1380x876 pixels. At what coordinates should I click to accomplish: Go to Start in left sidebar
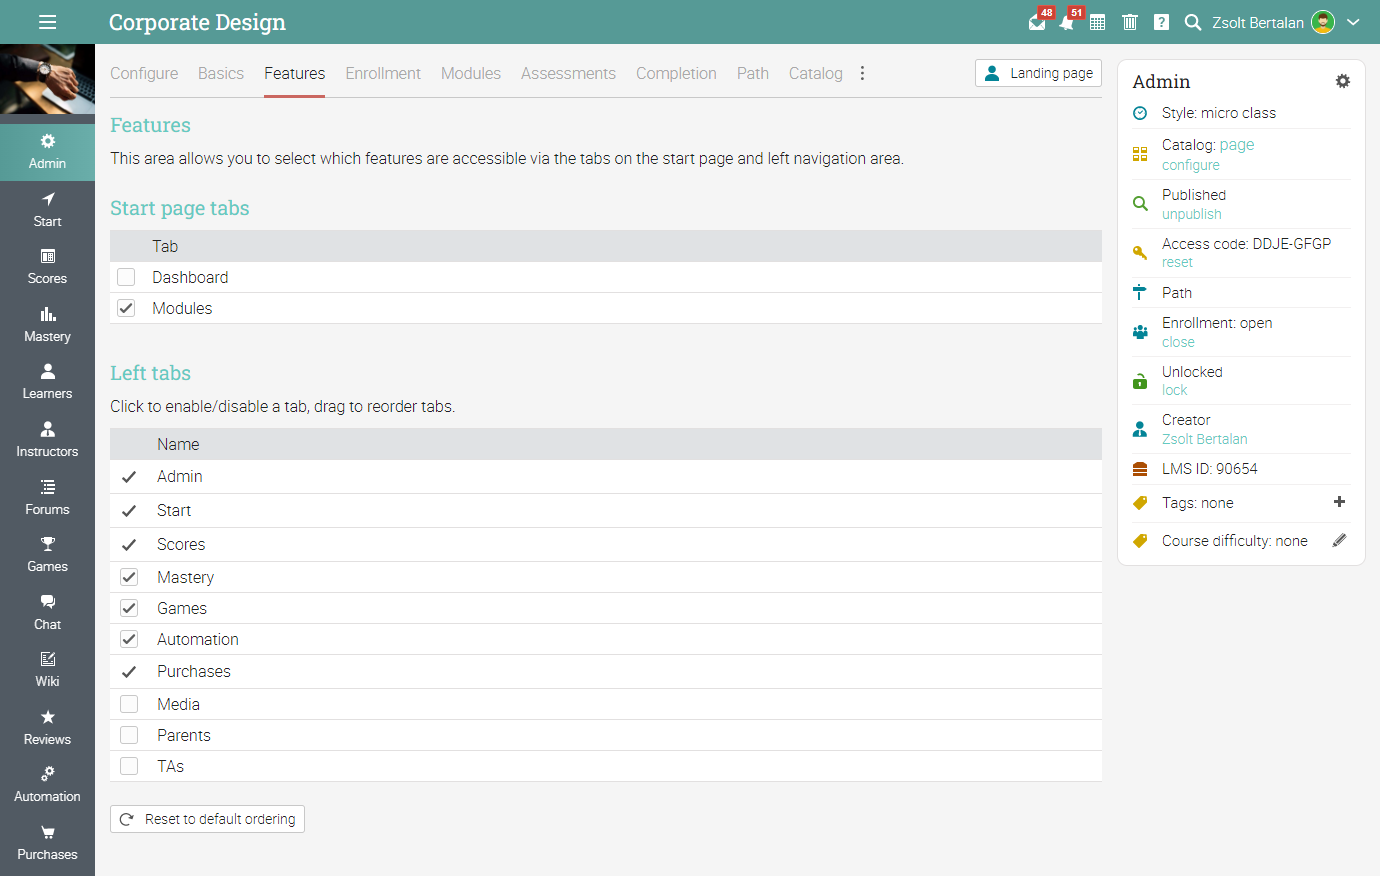coord(47,210)
